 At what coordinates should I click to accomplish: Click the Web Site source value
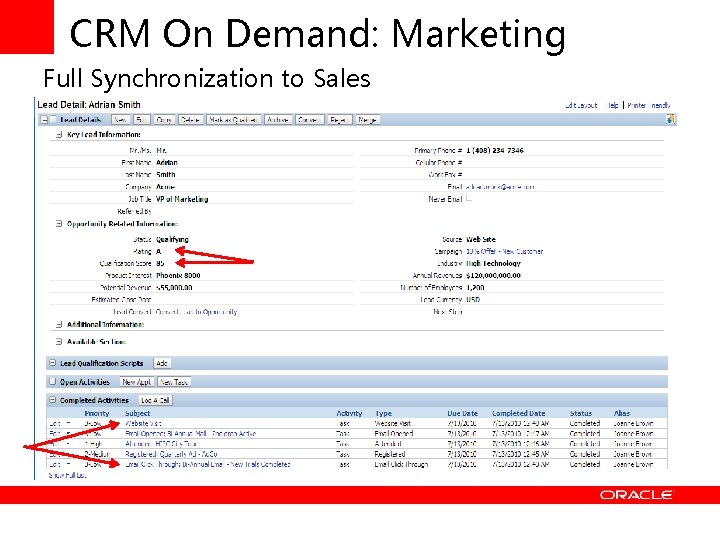coord(481,239)
